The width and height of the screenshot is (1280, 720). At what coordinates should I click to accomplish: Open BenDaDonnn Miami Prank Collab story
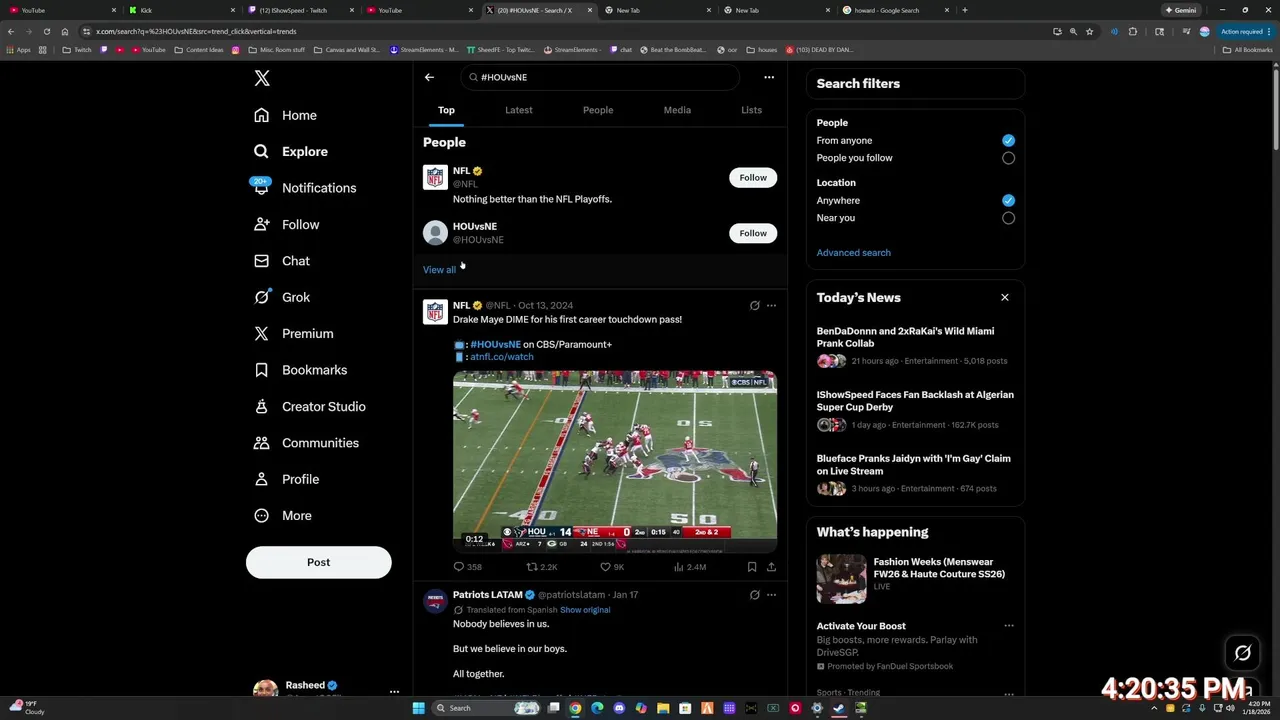(x=915, y=348)
